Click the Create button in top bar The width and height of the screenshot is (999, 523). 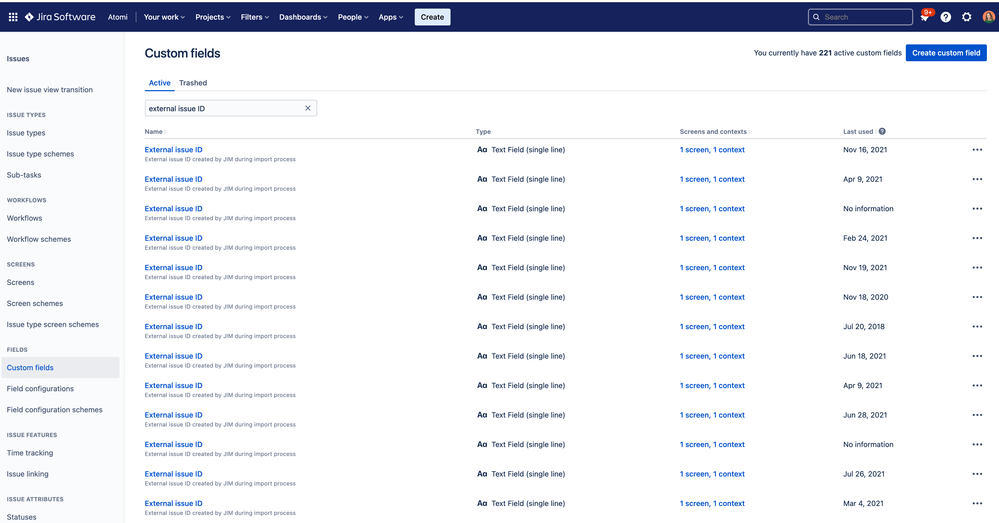(433, 17)
